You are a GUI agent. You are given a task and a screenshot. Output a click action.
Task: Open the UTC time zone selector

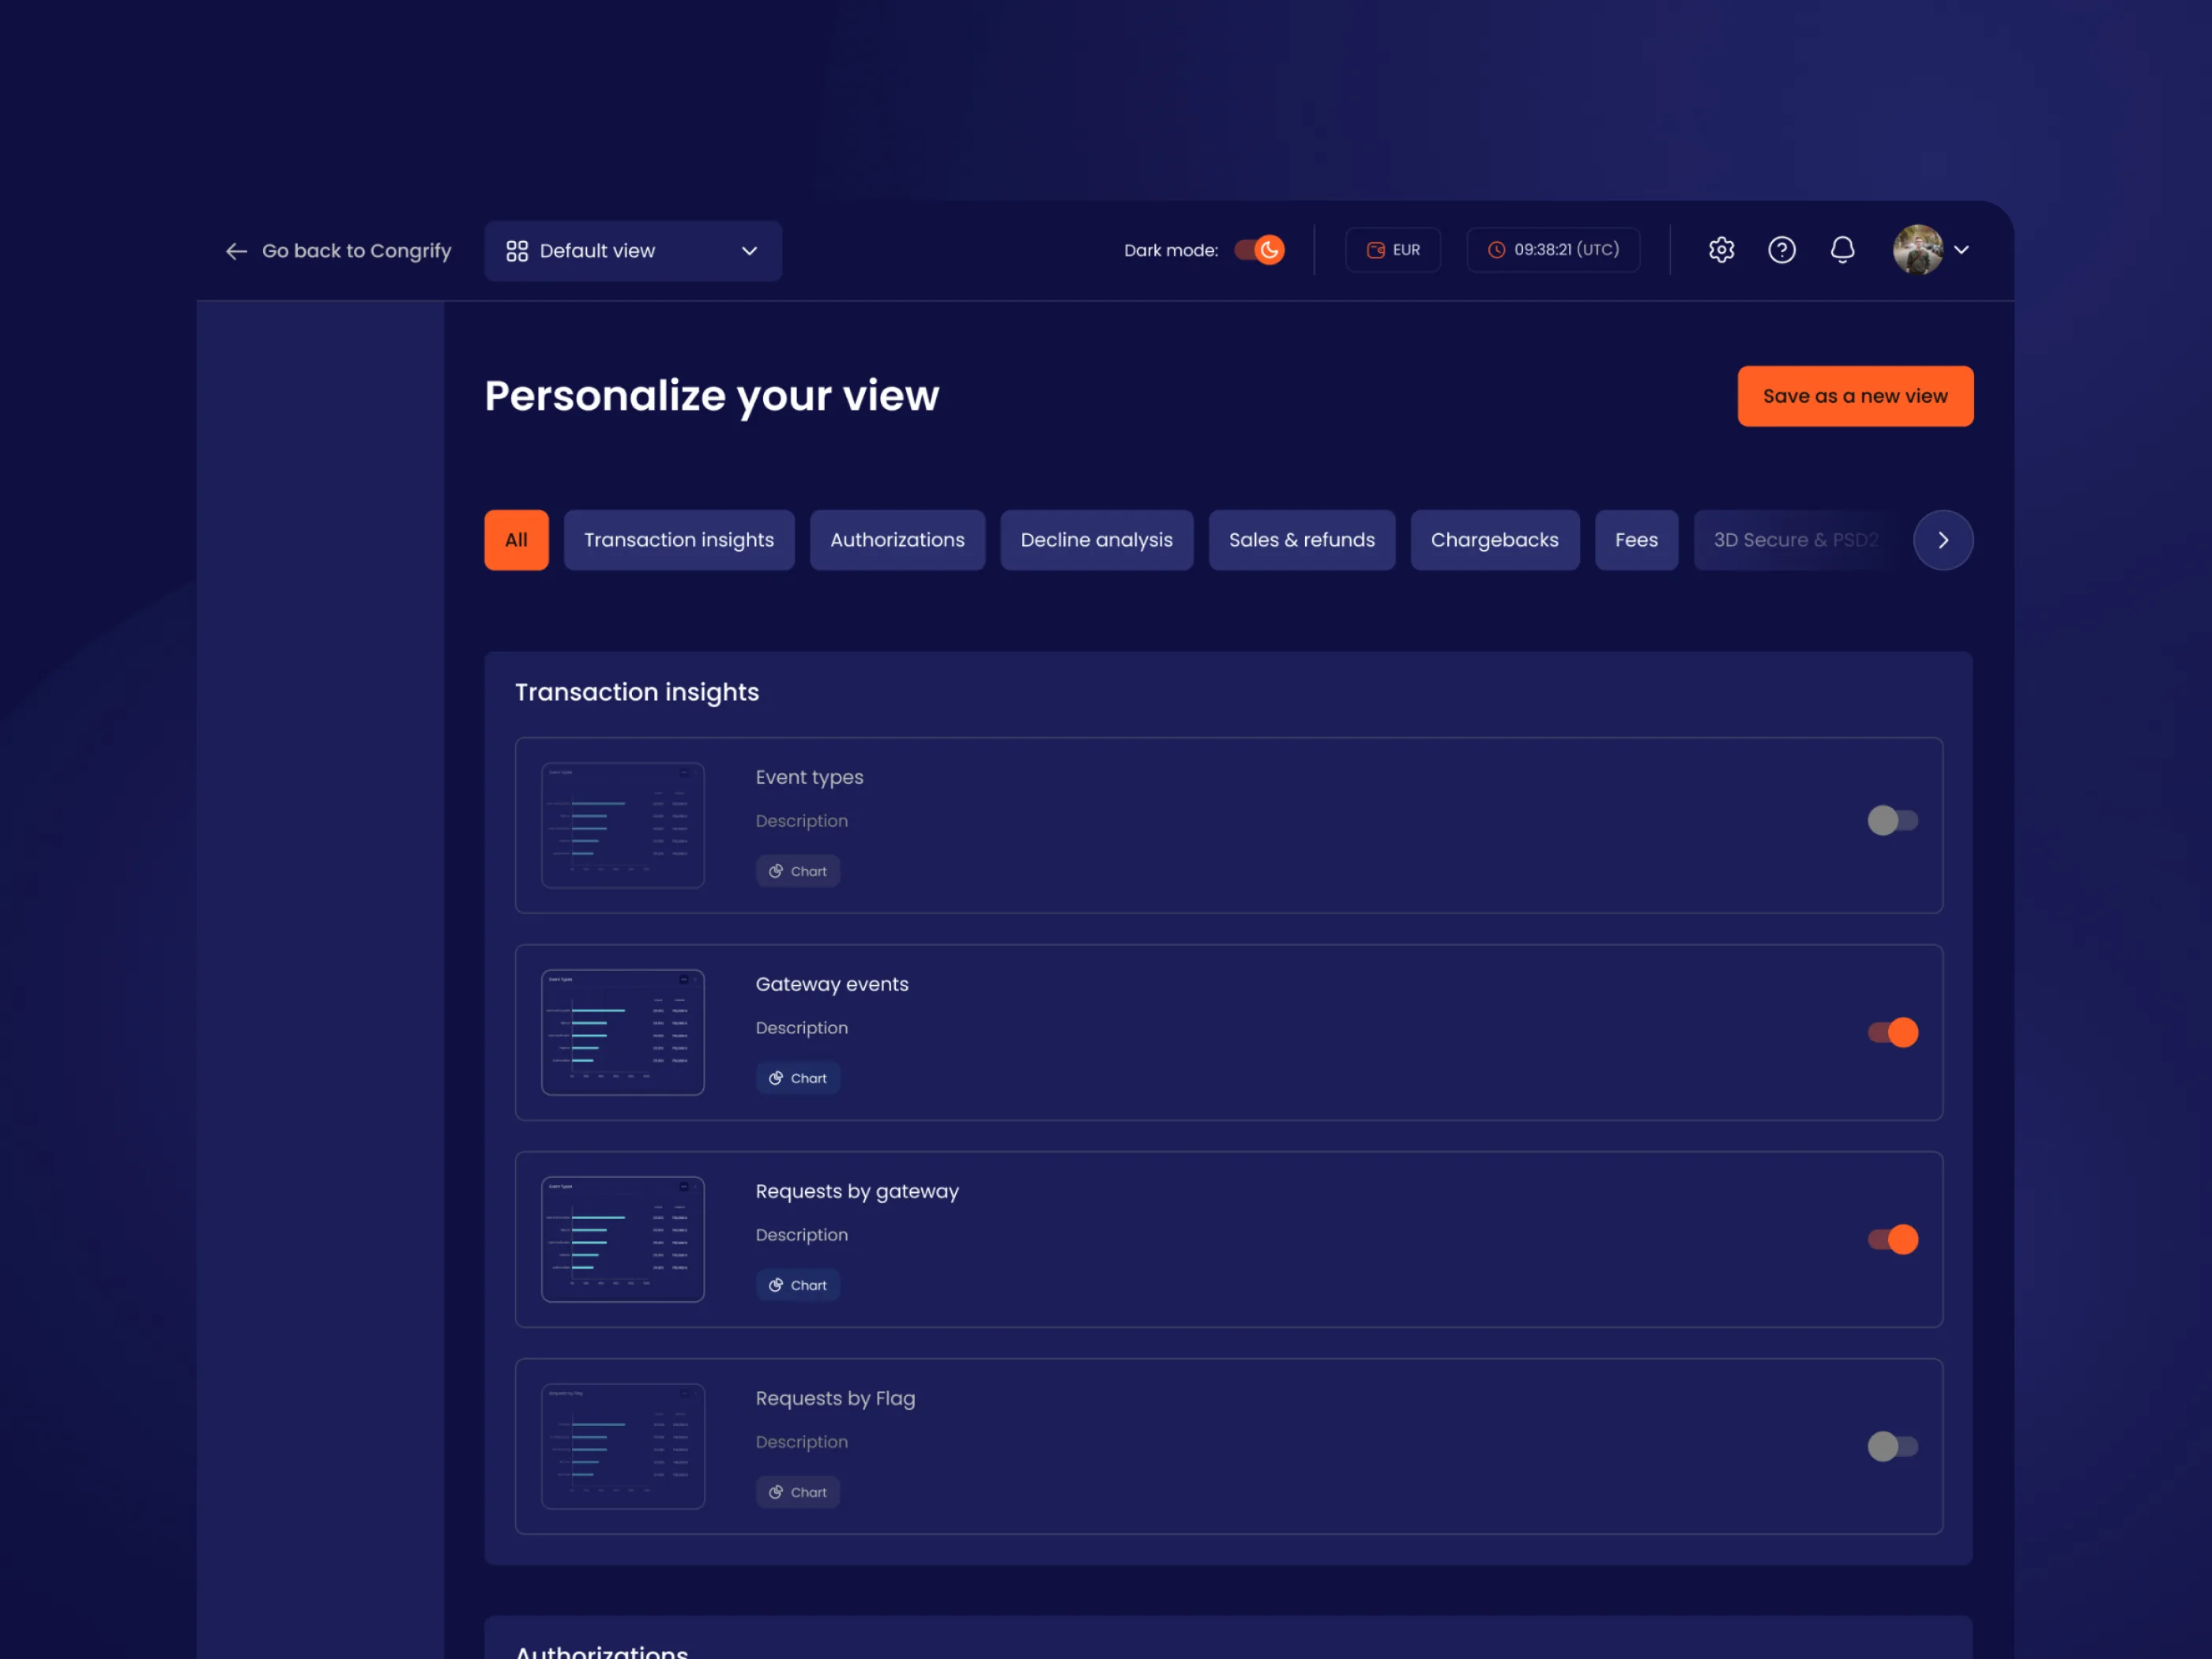(1553, 250)
